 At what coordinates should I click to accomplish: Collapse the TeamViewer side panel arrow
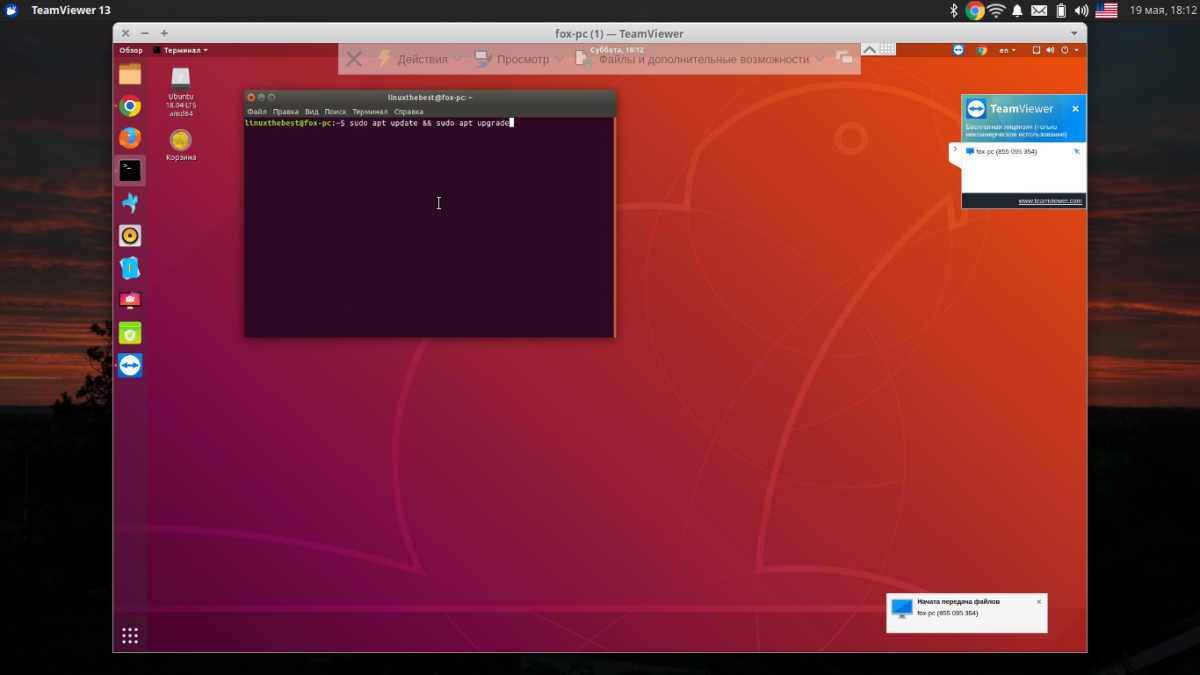tap(955, 150)
